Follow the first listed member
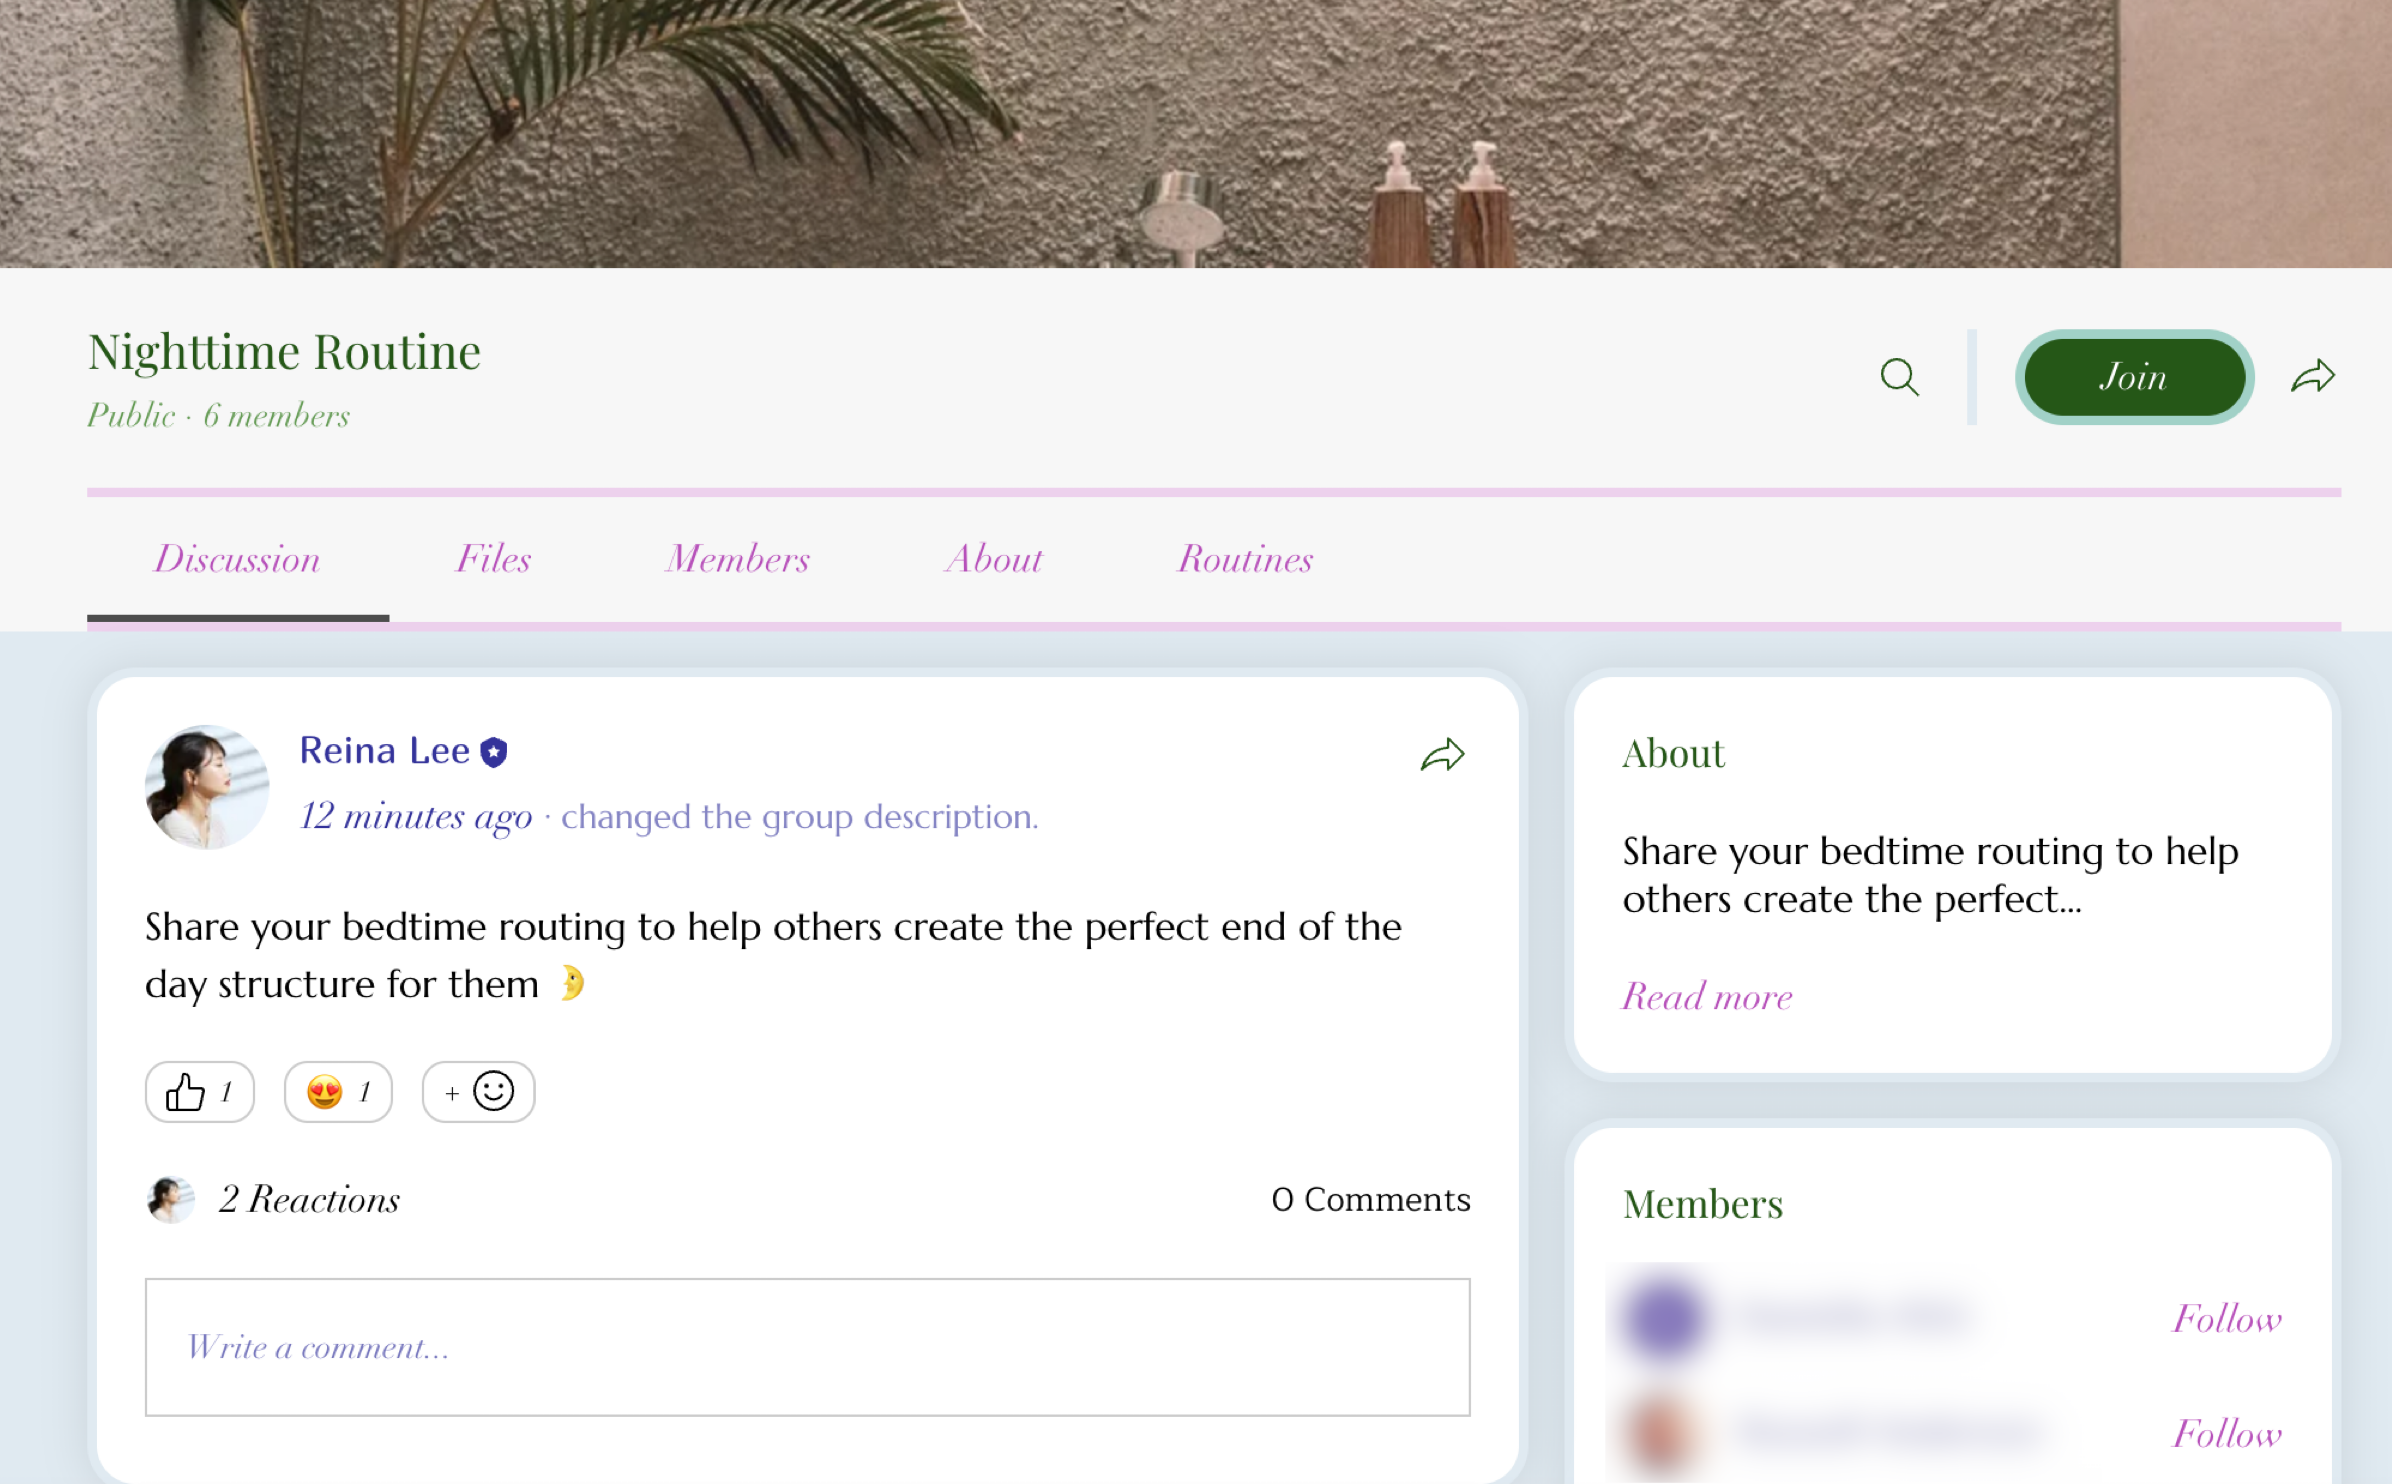The width and height of the screenshot is (2392, 1484). click(2227, 1318)
